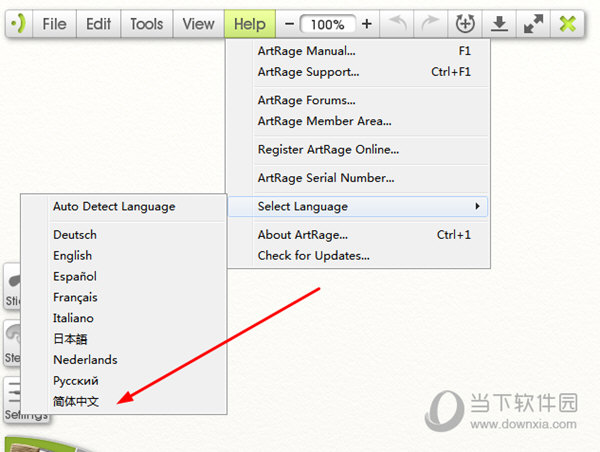
Task: Choose Check for Updates
Action: tap(359, 256)
